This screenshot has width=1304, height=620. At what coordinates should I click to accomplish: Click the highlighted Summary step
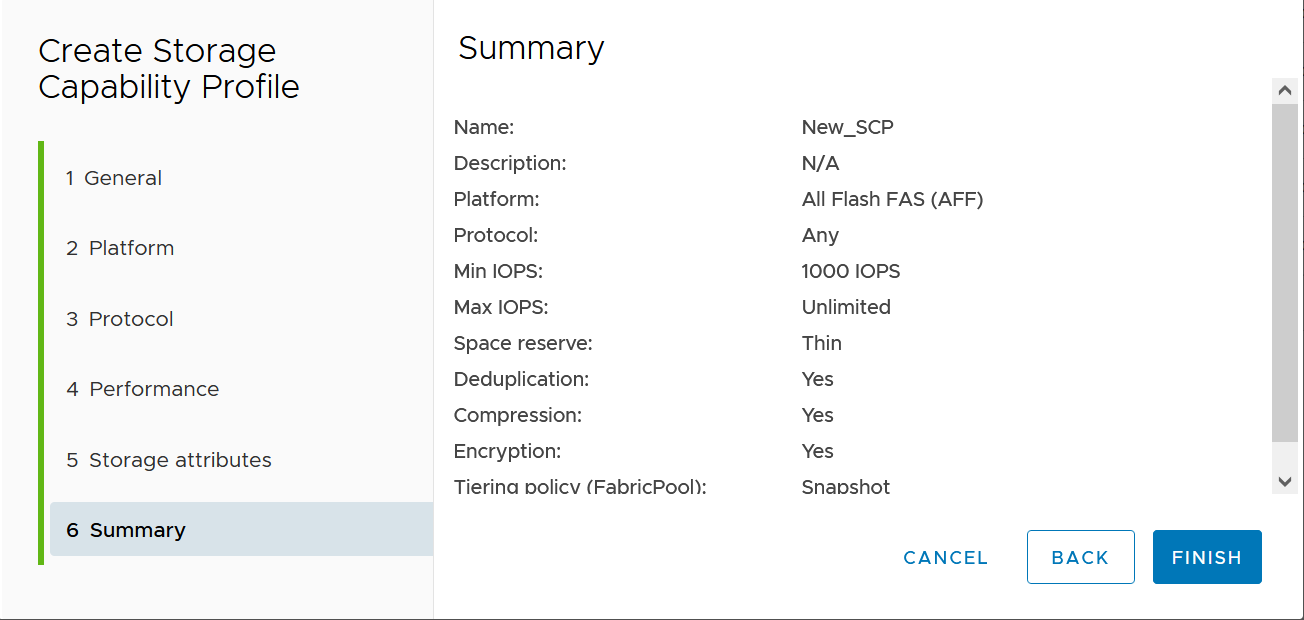(x=126, y=530)
